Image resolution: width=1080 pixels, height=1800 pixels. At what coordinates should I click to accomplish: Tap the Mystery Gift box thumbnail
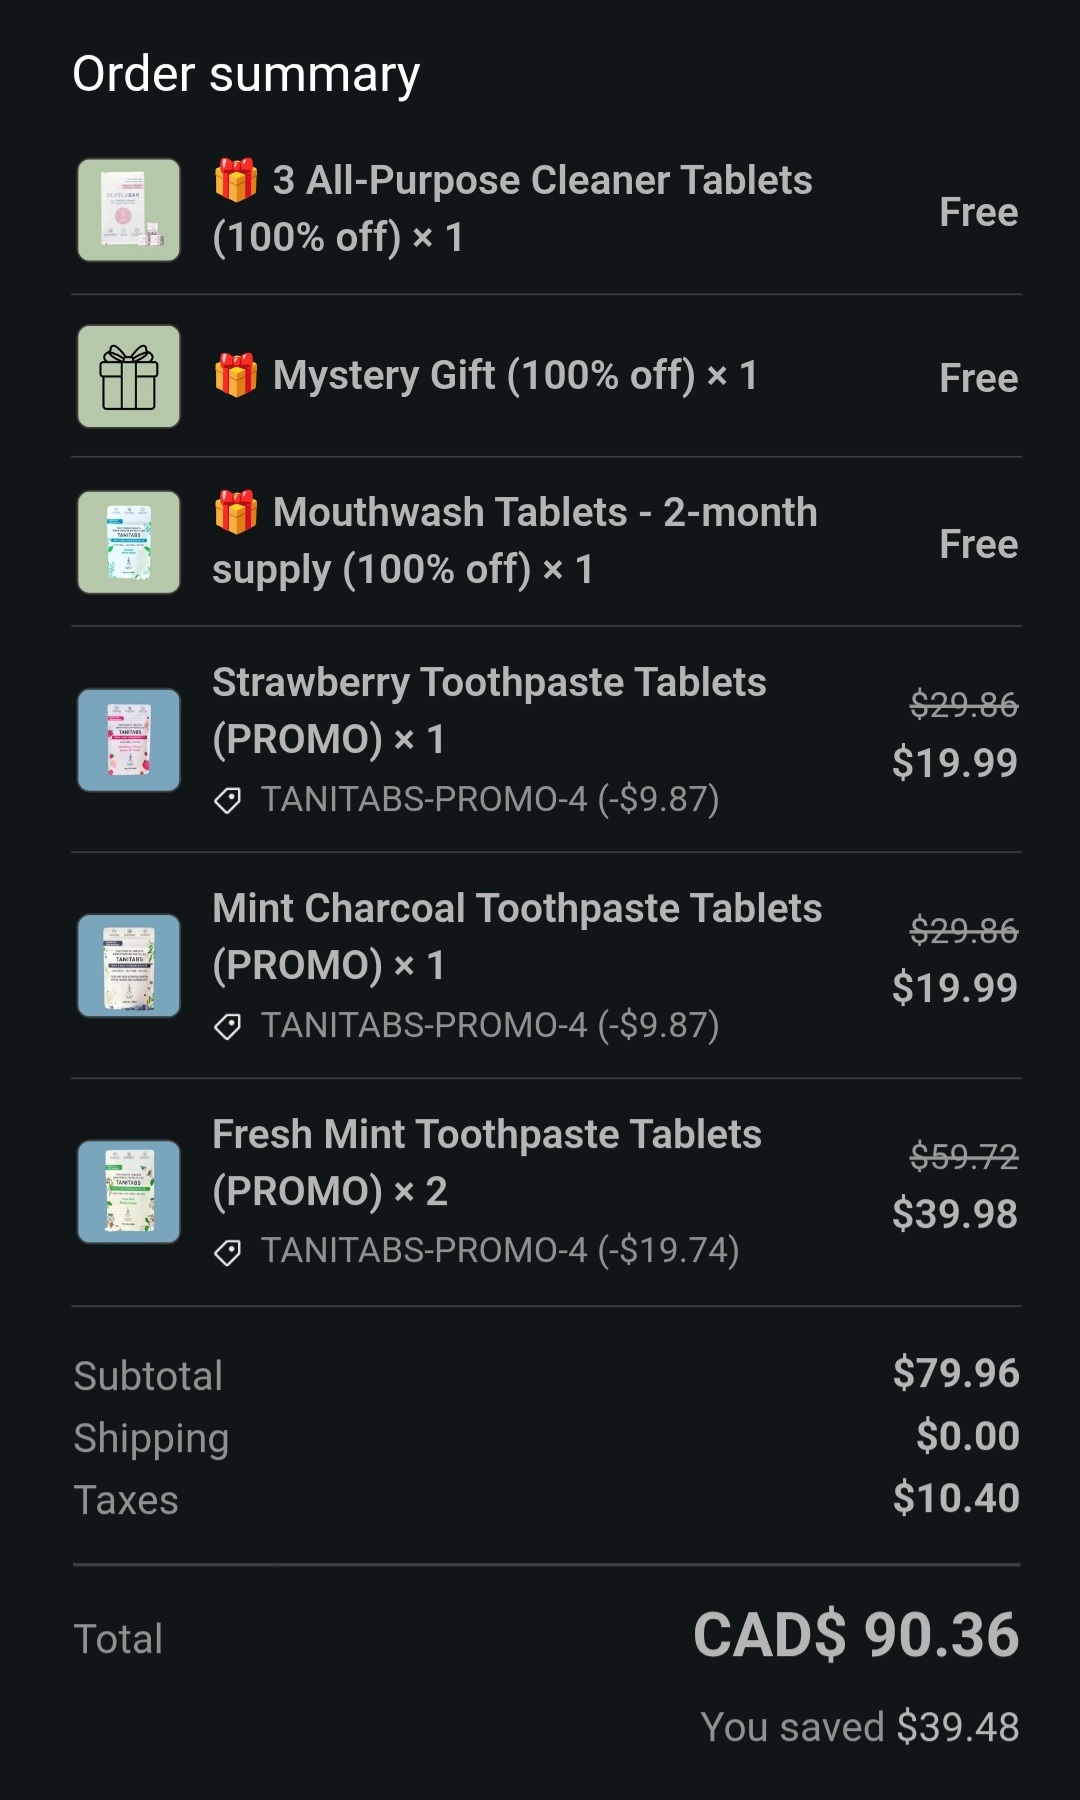pos(129,376)
